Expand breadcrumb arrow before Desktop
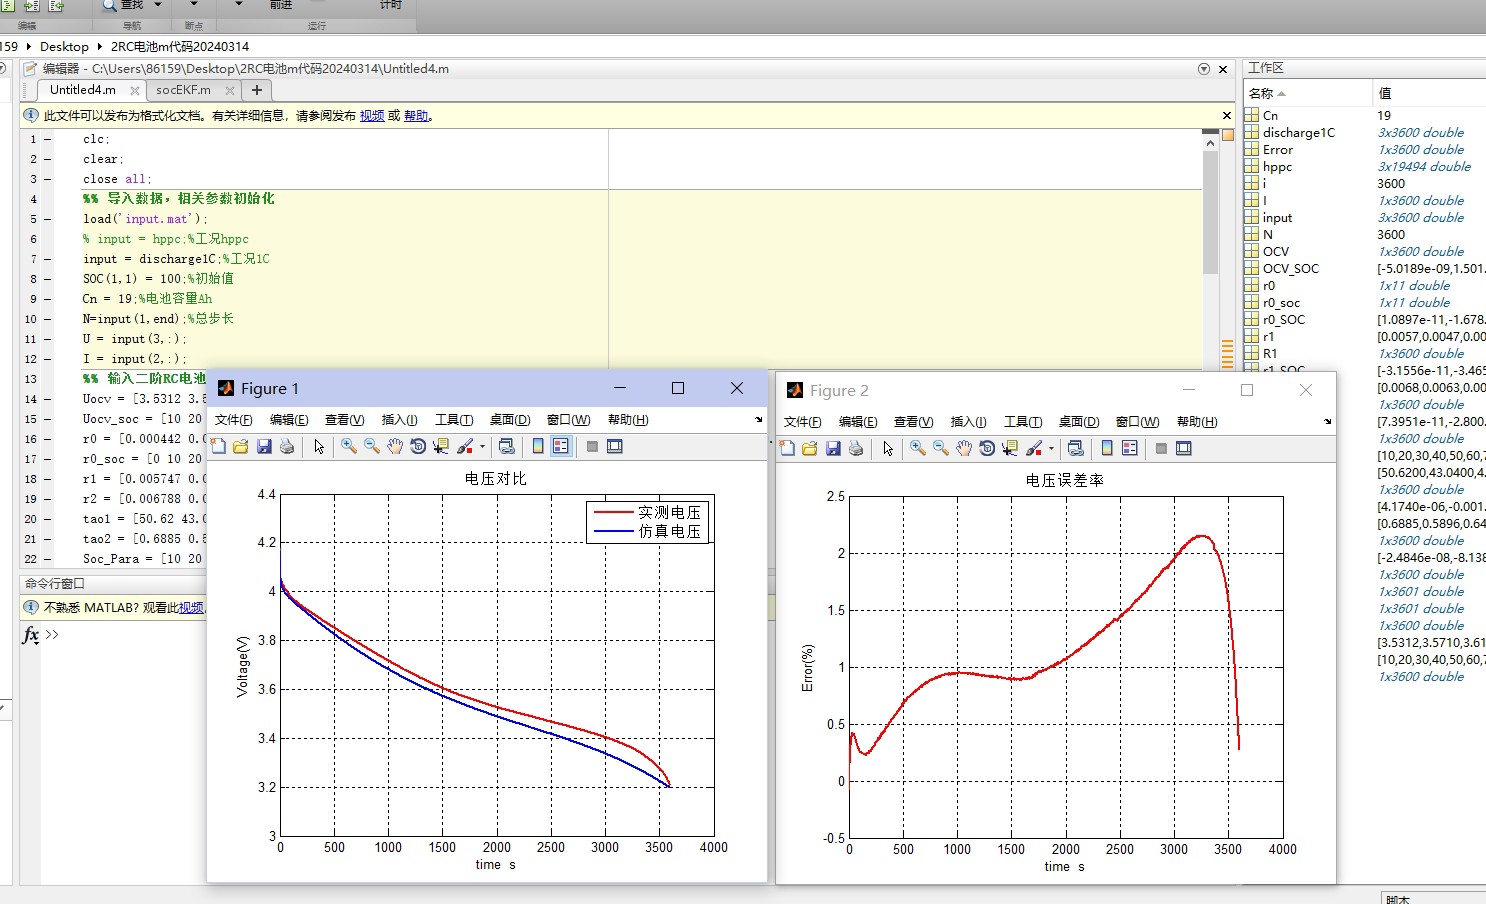The width and height of the screenshot is (1486, 904). click(x=29, y=46)
